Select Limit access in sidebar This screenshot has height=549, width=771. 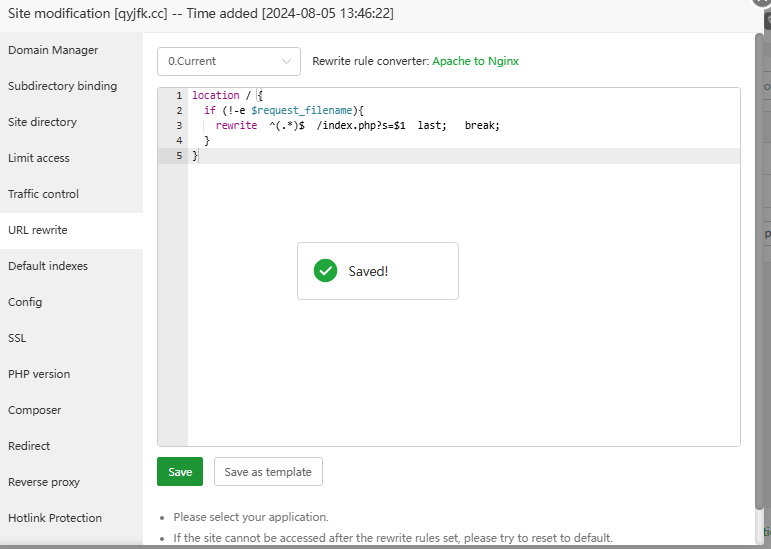(39, 158)
